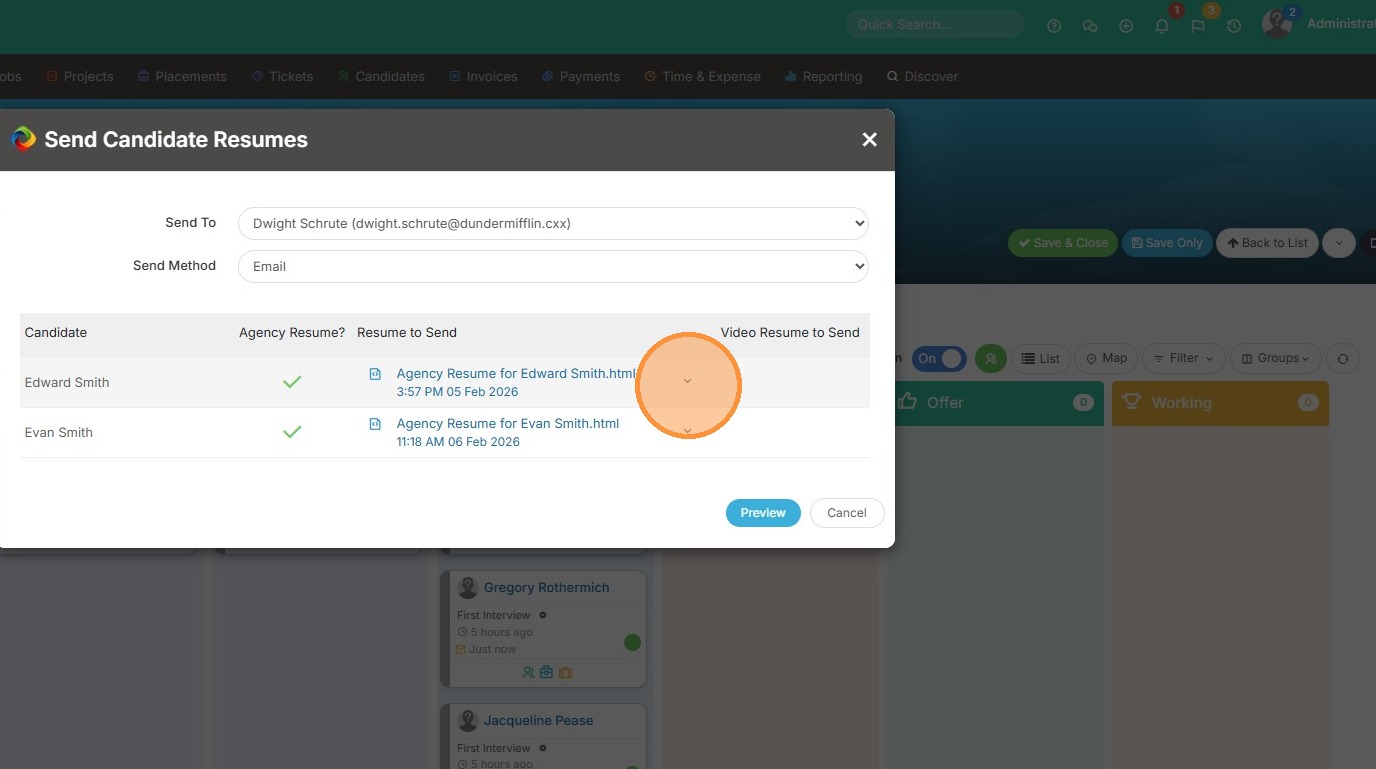The width and height of the screenshot is (1376, 769).
Task: Click envelope icon beside Just now
Action: (461, 649)
